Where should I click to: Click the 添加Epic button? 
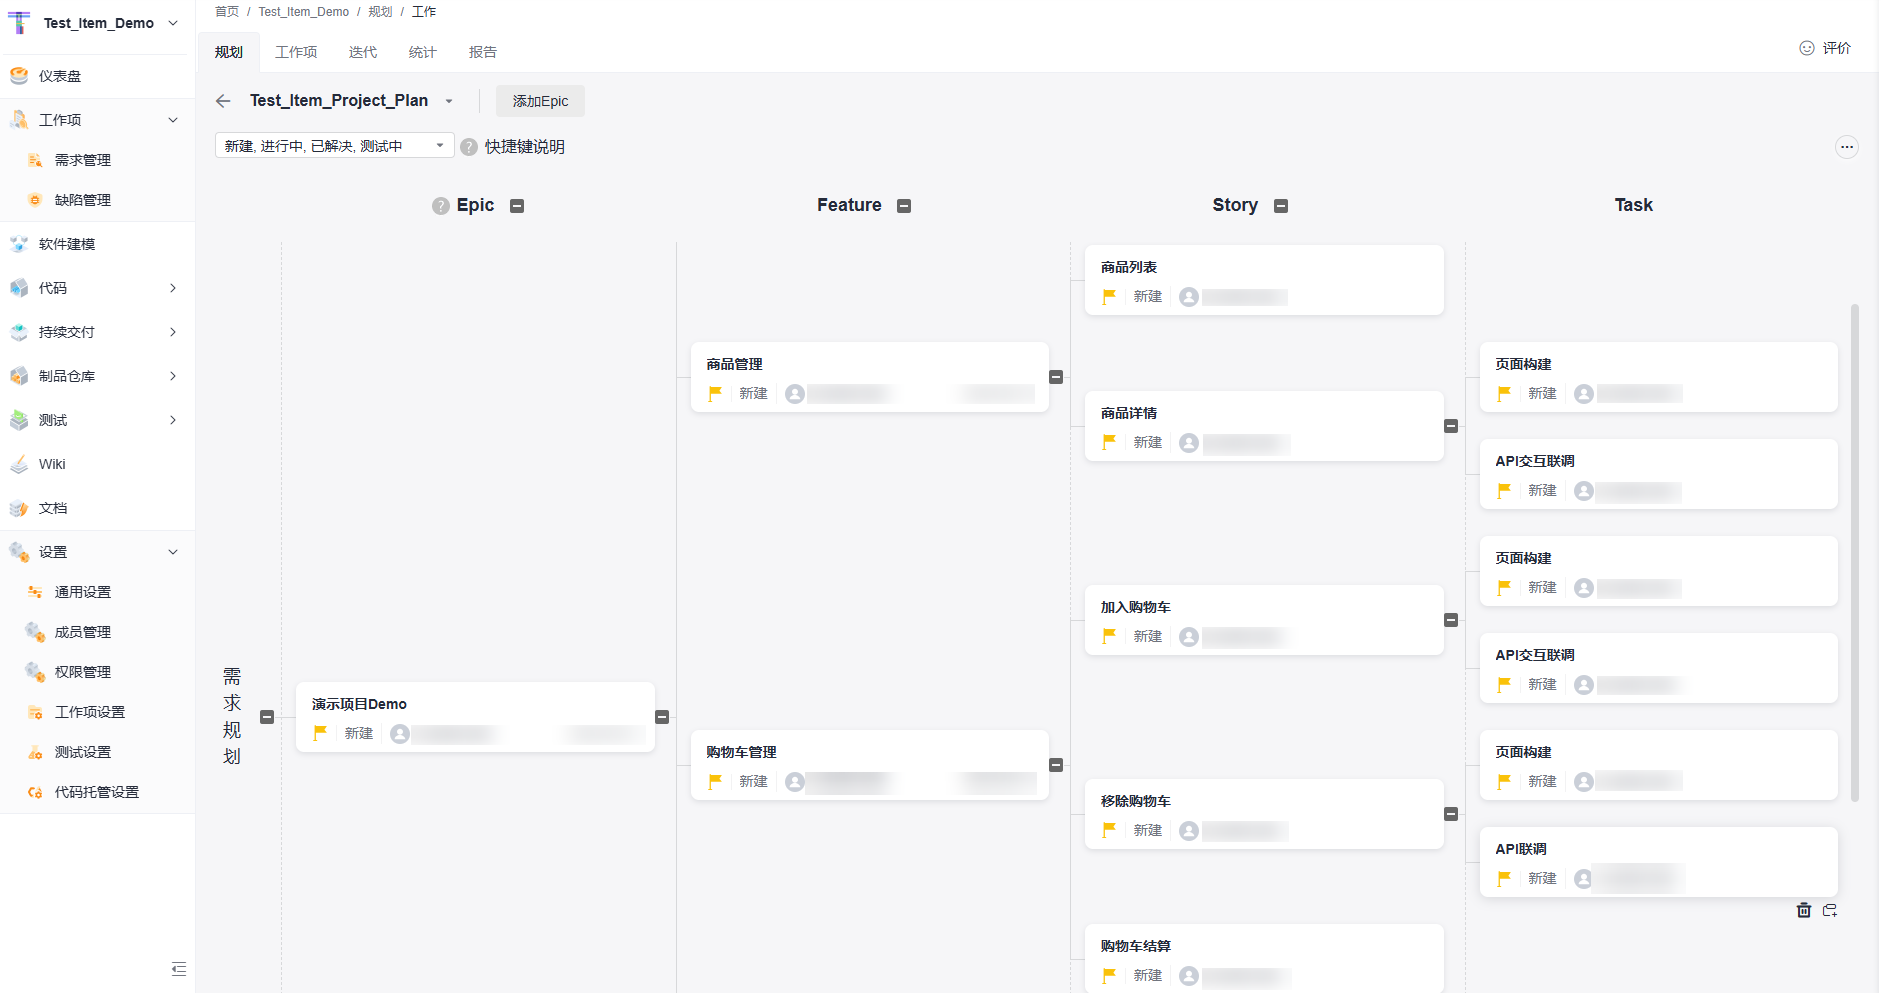click(x=540, y=101)
